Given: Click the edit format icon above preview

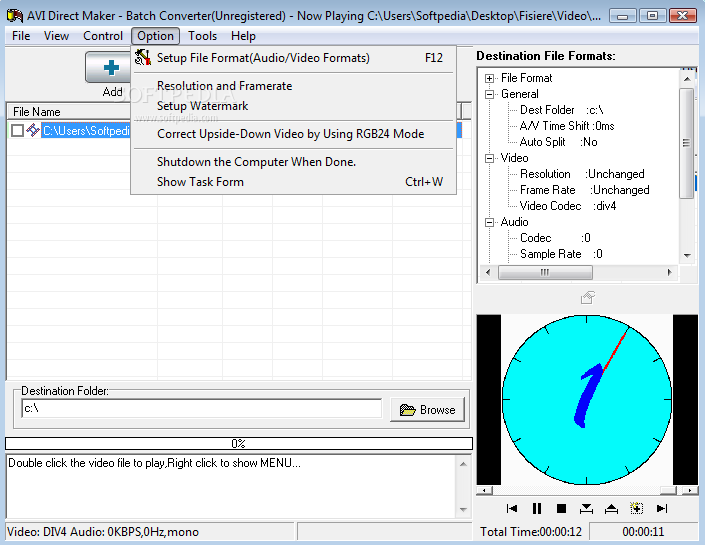Looking at the screenshot, I should [x=587, y=298].
